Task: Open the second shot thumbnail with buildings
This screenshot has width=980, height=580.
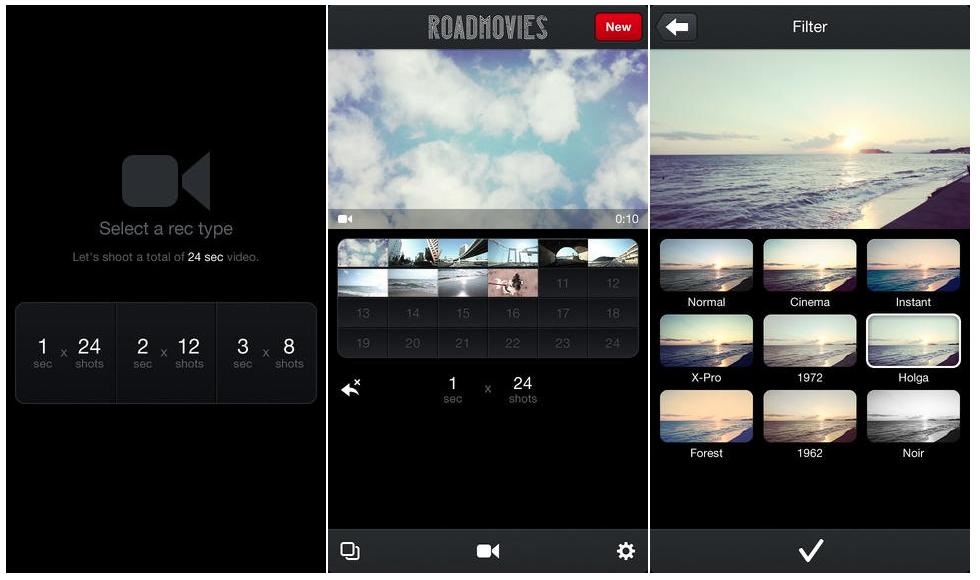Action: tap(413, 253)
